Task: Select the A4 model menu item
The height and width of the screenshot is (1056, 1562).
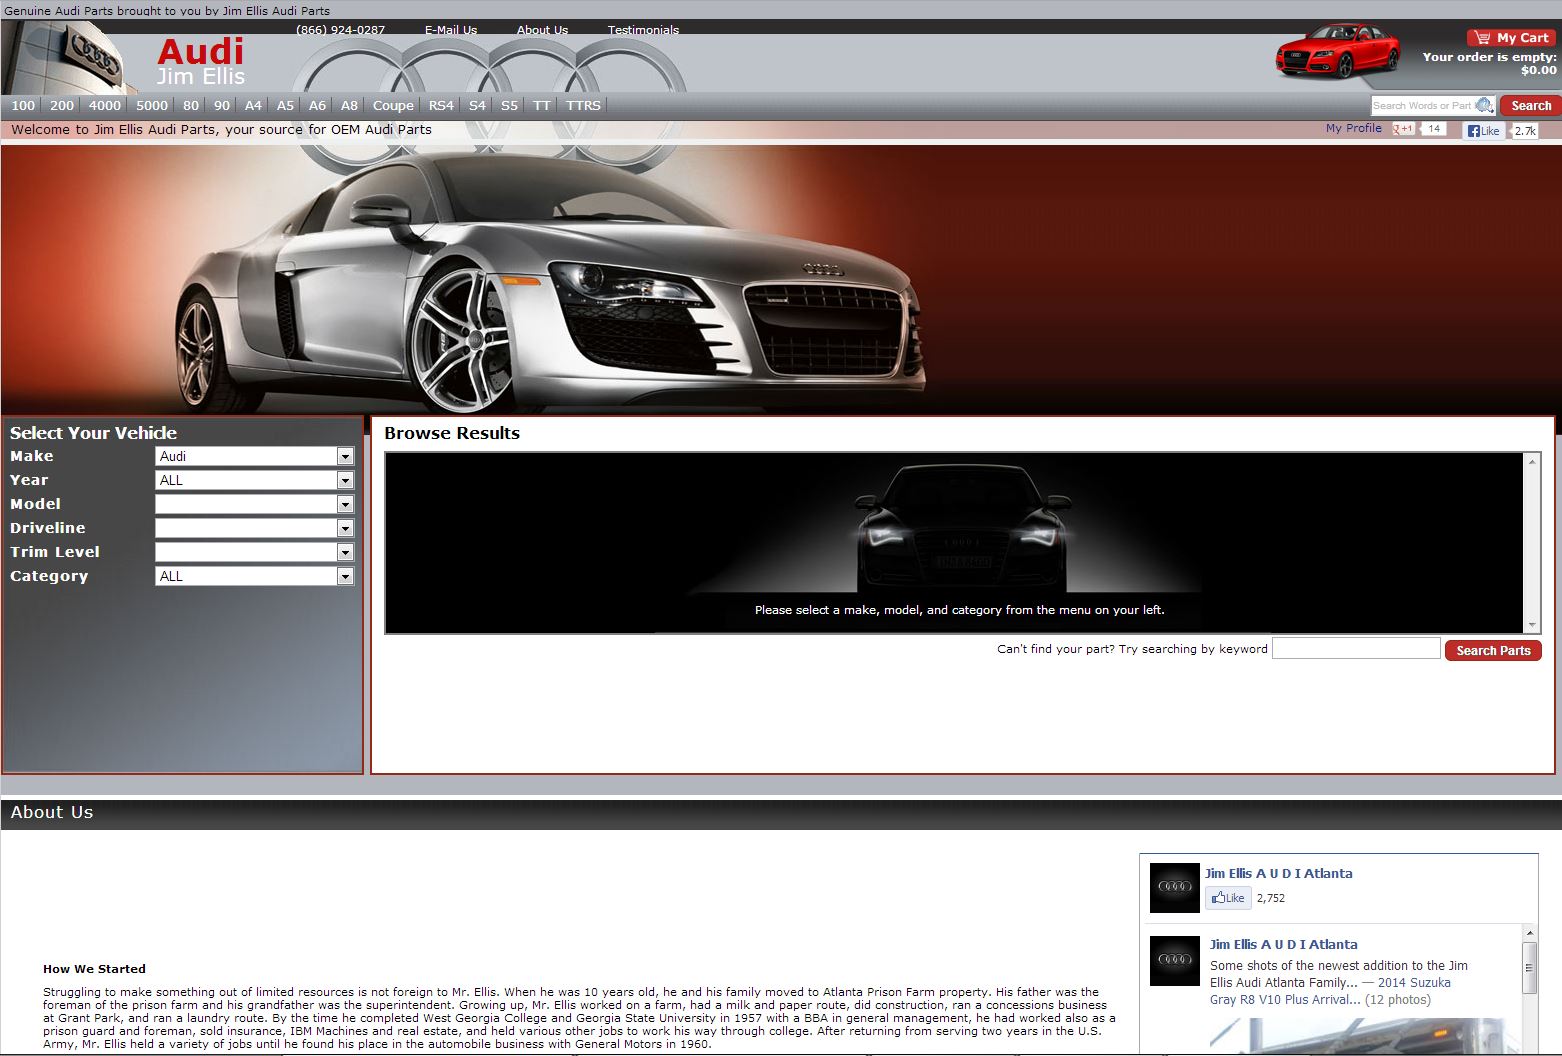Action: [253, 105]
